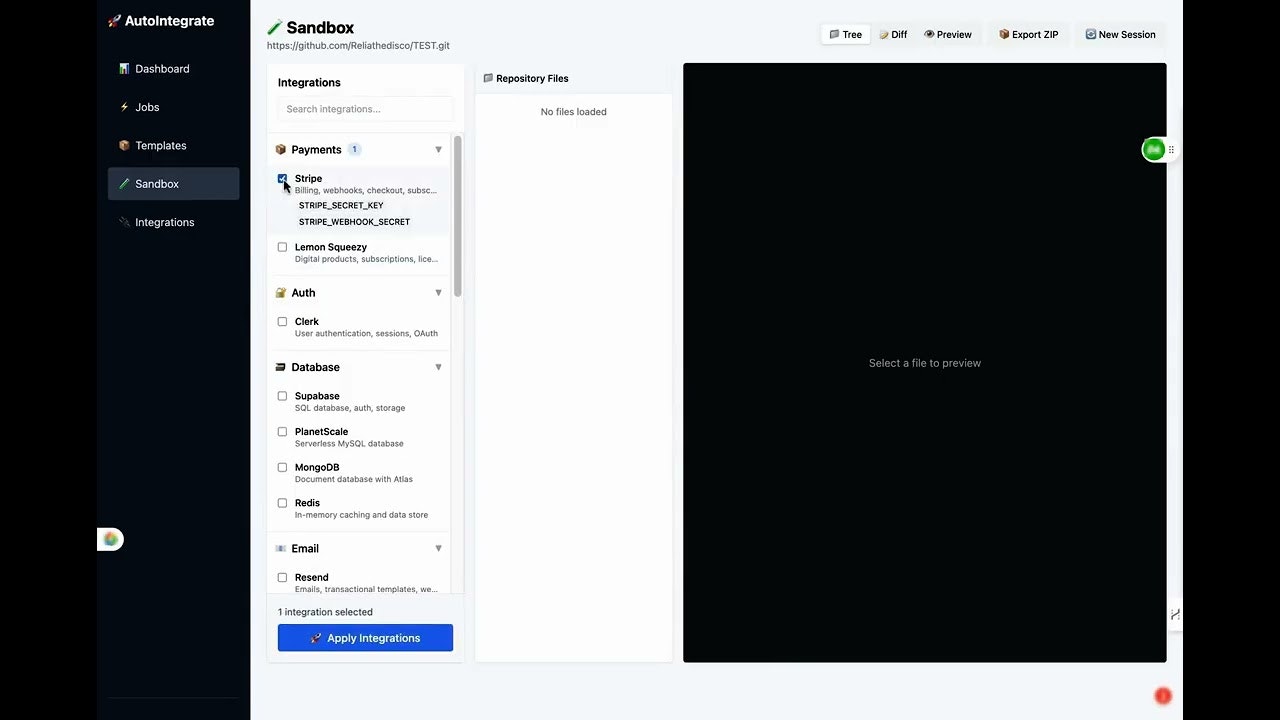Click the pencil icon next to Sandbox title
The width and height of the screenshot is (1280, 720).
274,27
